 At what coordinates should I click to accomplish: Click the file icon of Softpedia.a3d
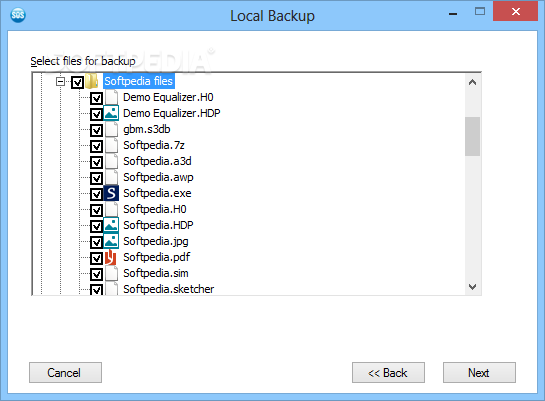pos(111,161)
